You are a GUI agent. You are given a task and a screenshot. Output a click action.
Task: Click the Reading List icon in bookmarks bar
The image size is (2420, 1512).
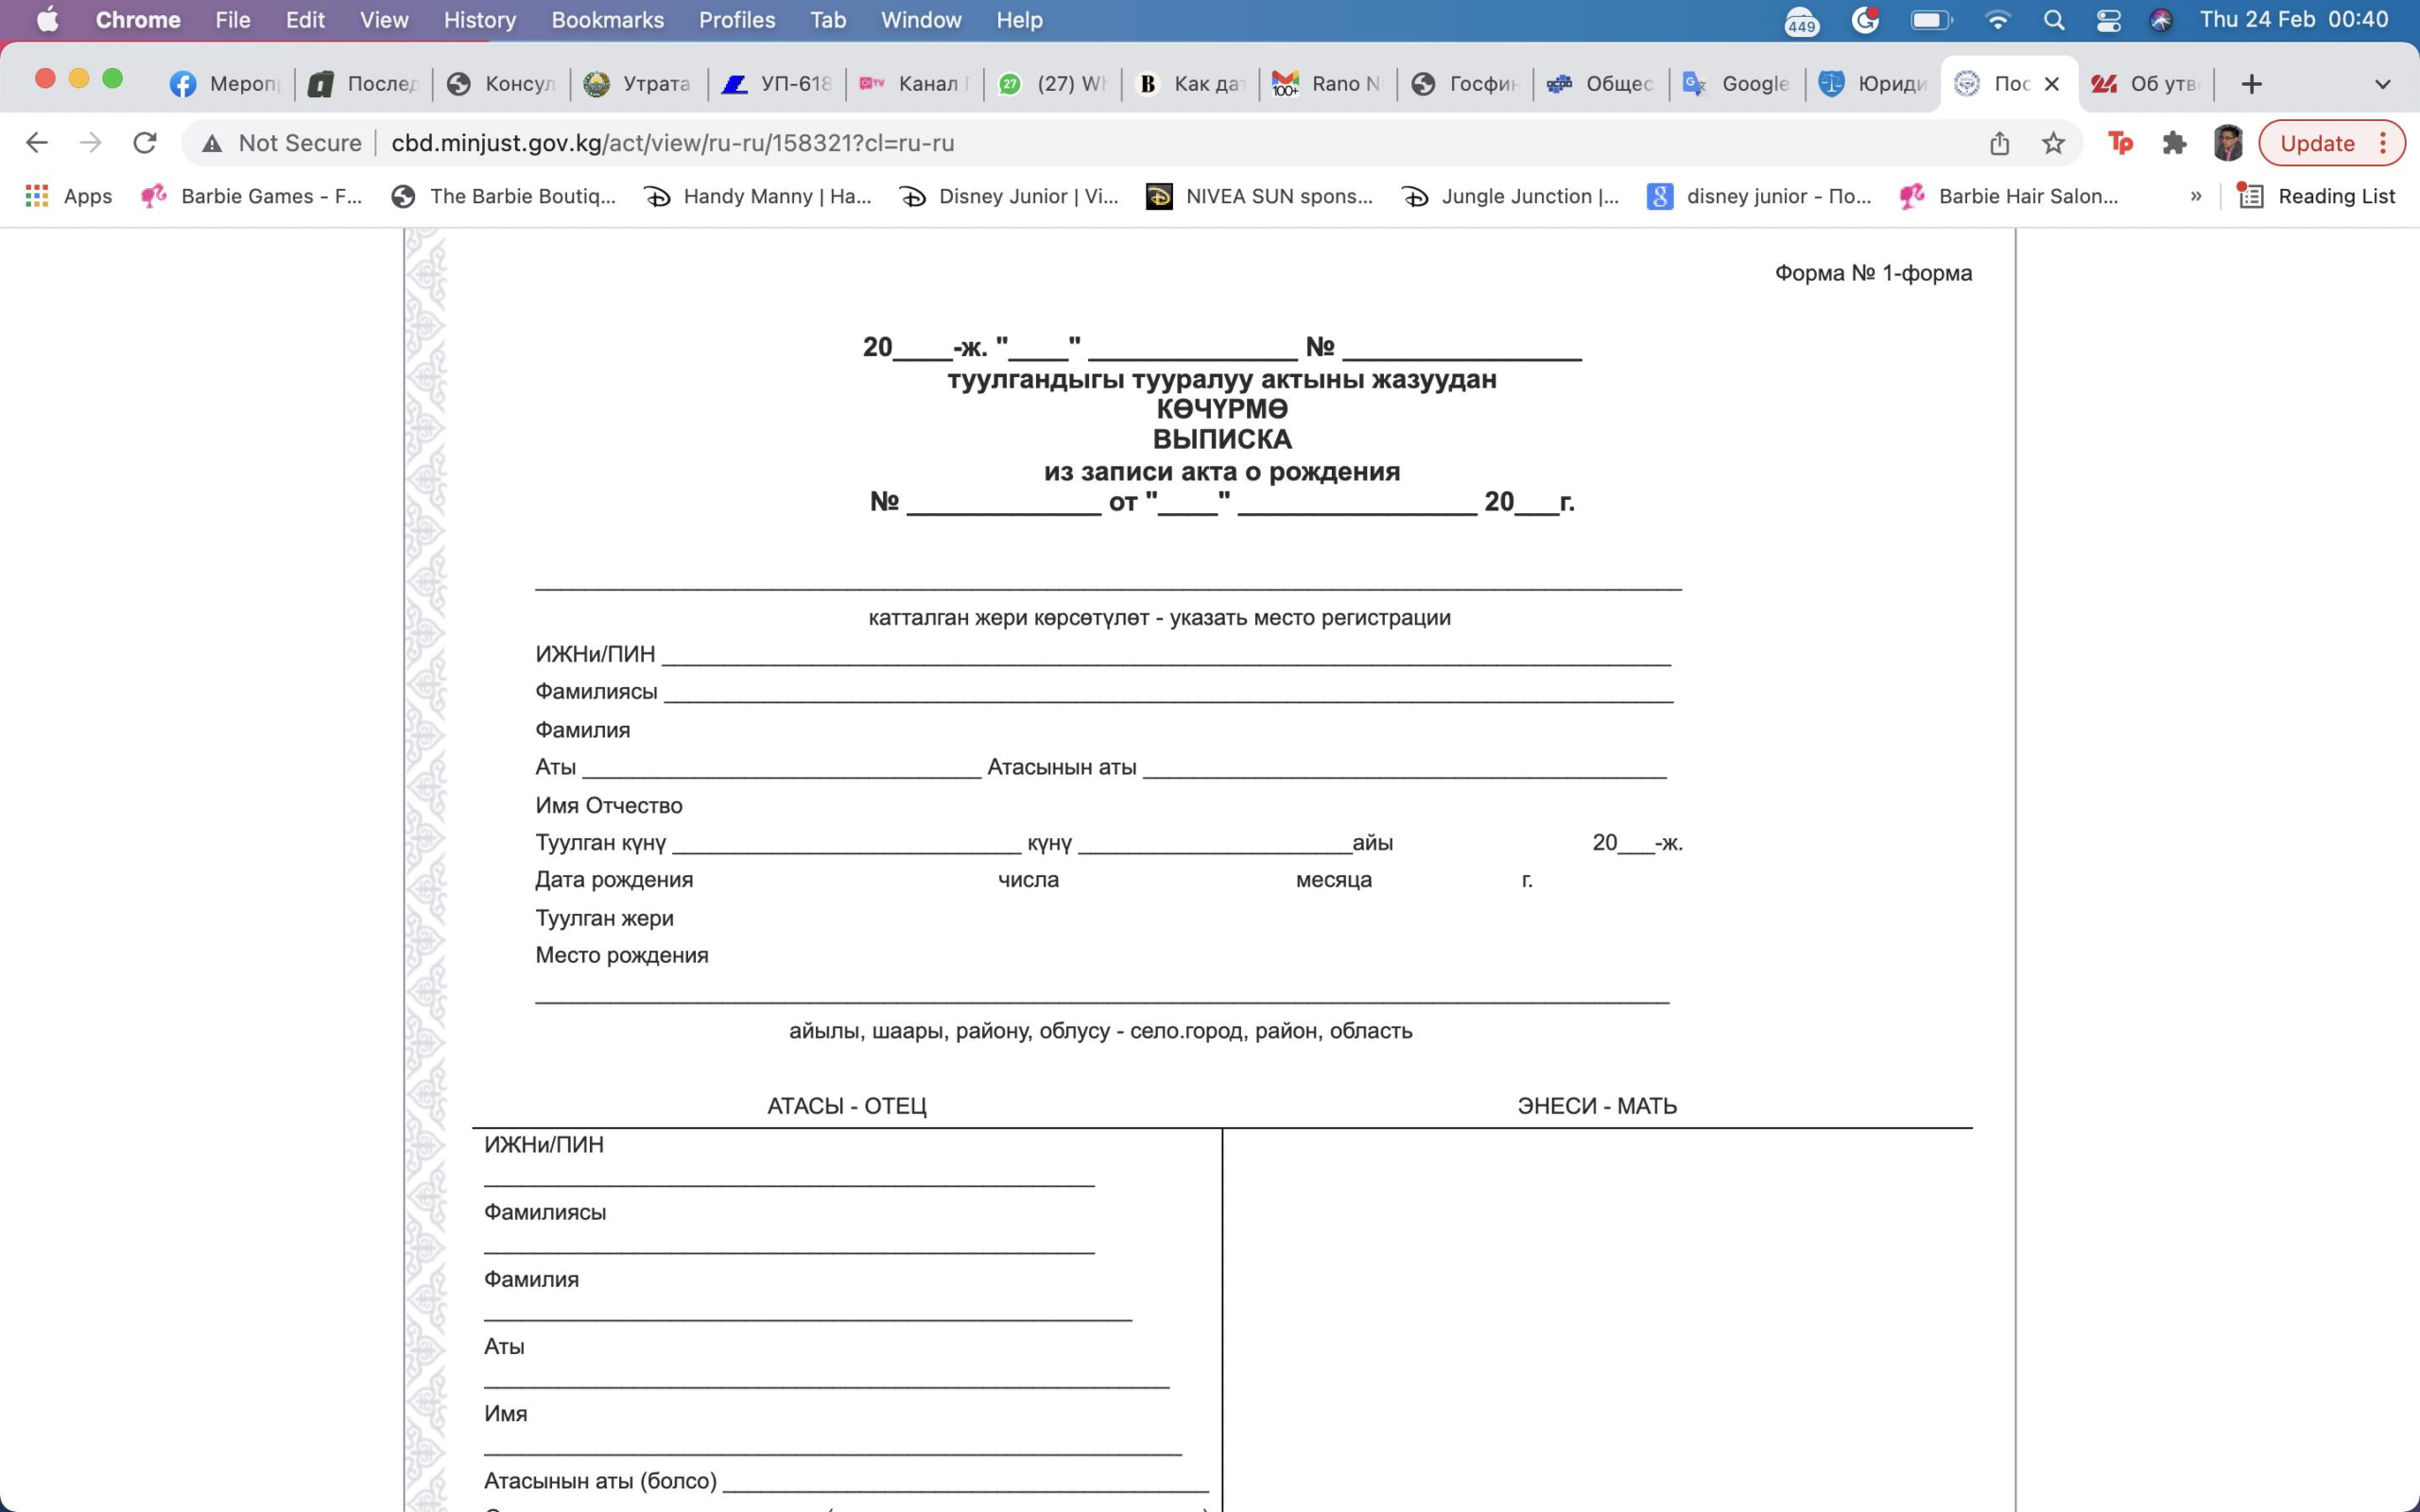(x=2248, y=195)
